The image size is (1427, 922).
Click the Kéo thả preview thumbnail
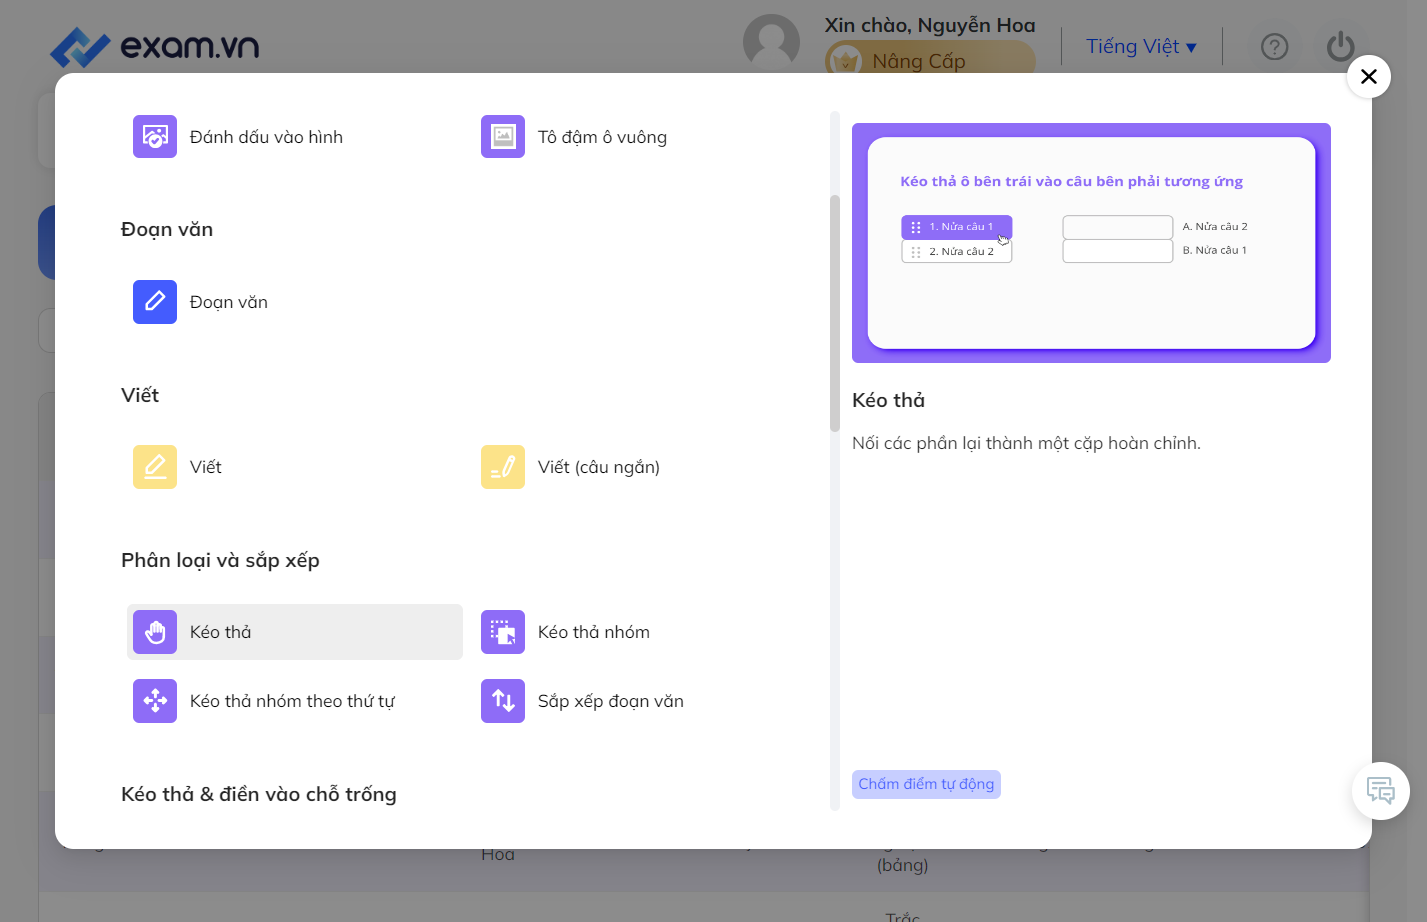(1091, 243)
